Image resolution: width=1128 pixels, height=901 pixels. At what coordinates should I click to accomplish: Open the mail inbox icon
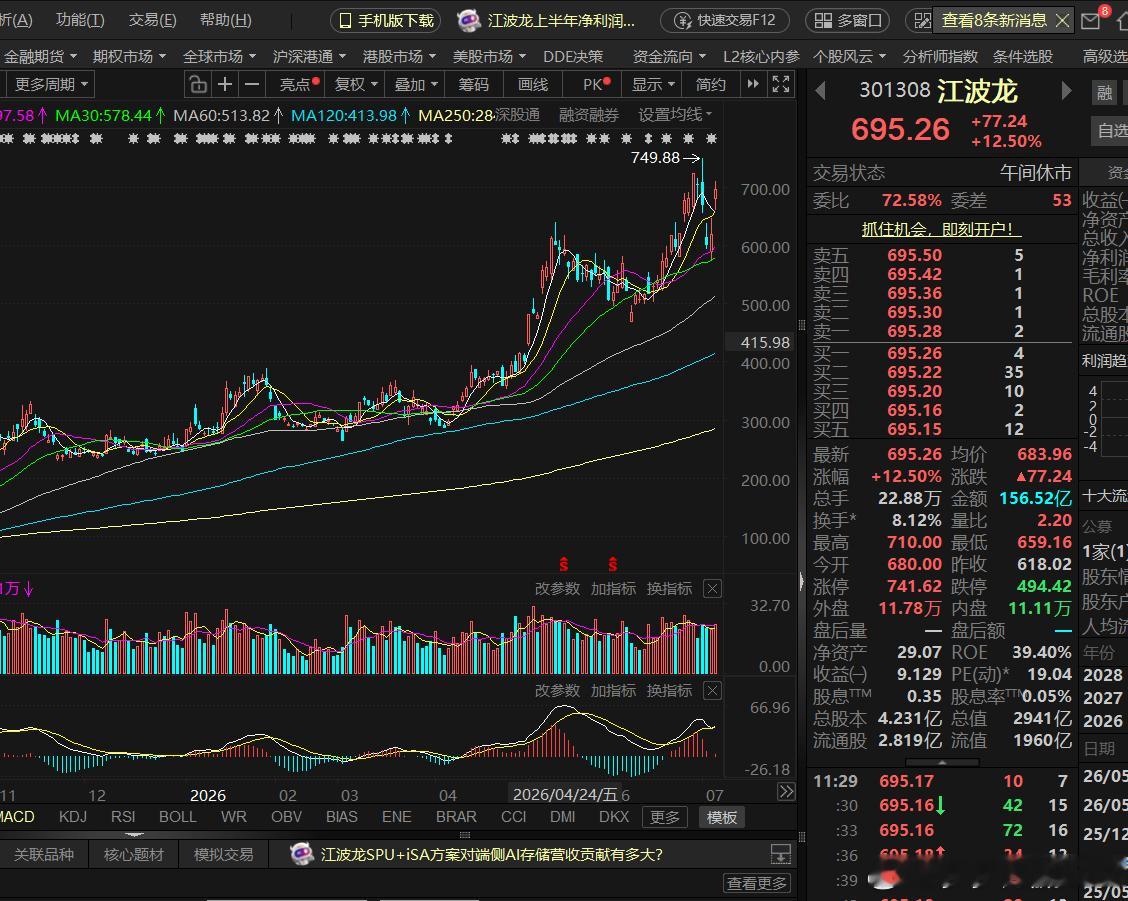pos(1091,20)
